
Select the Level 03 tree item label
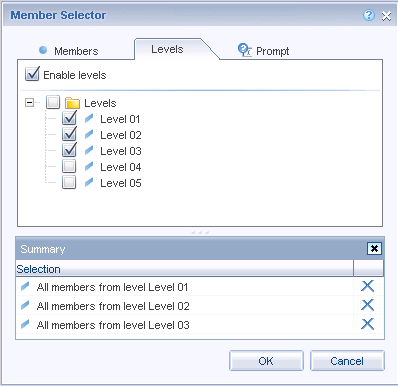point(121,151)
